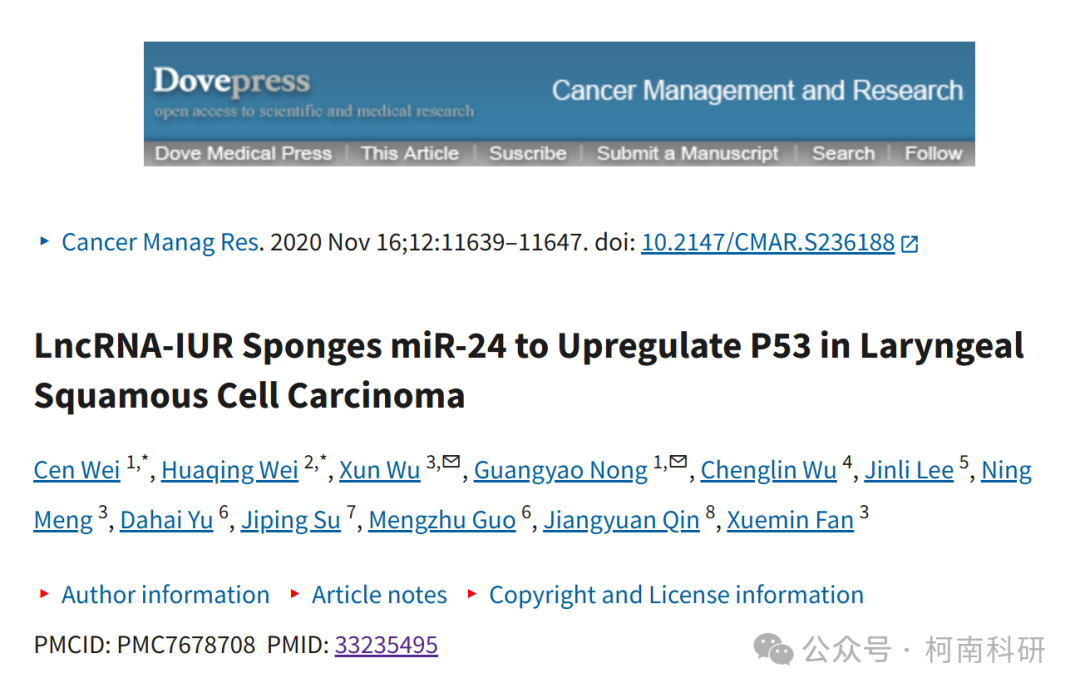1080x693 pixels.
Task: Expand the Author information section
Action: click(x=165, y=594)
